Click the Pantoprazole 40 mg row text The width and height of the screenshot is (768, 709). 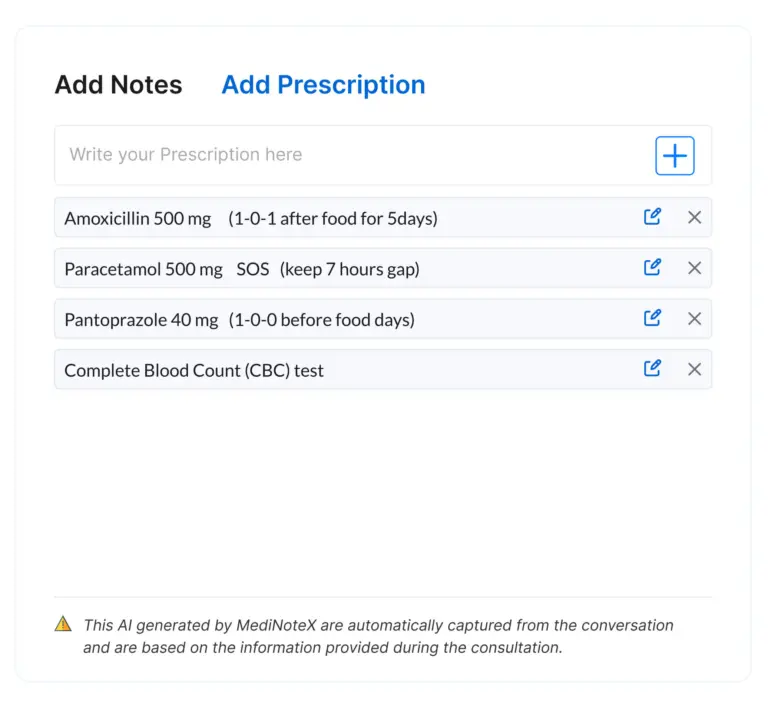point(141,320)
